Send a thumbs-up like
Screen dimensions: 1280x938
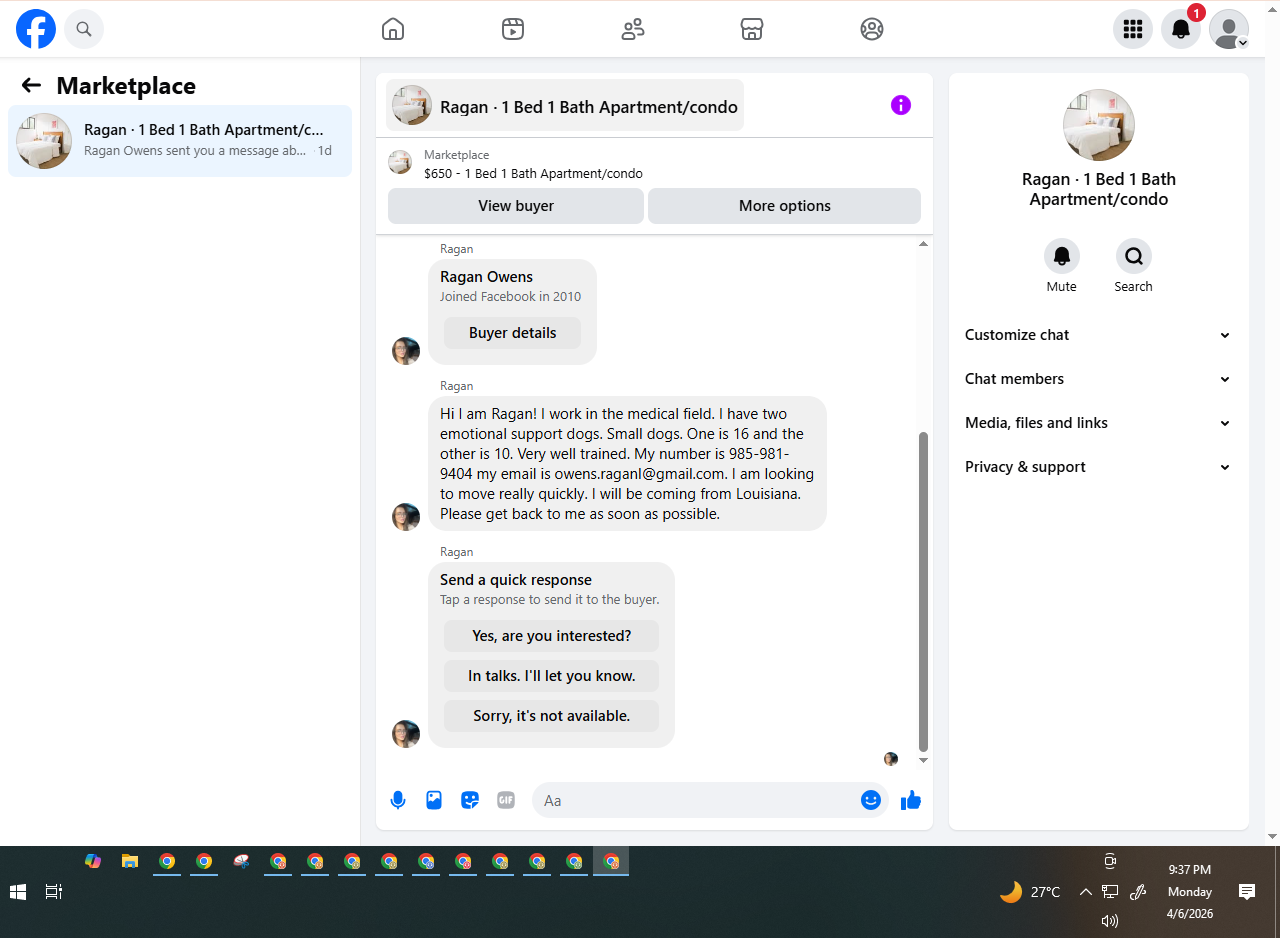911,800
